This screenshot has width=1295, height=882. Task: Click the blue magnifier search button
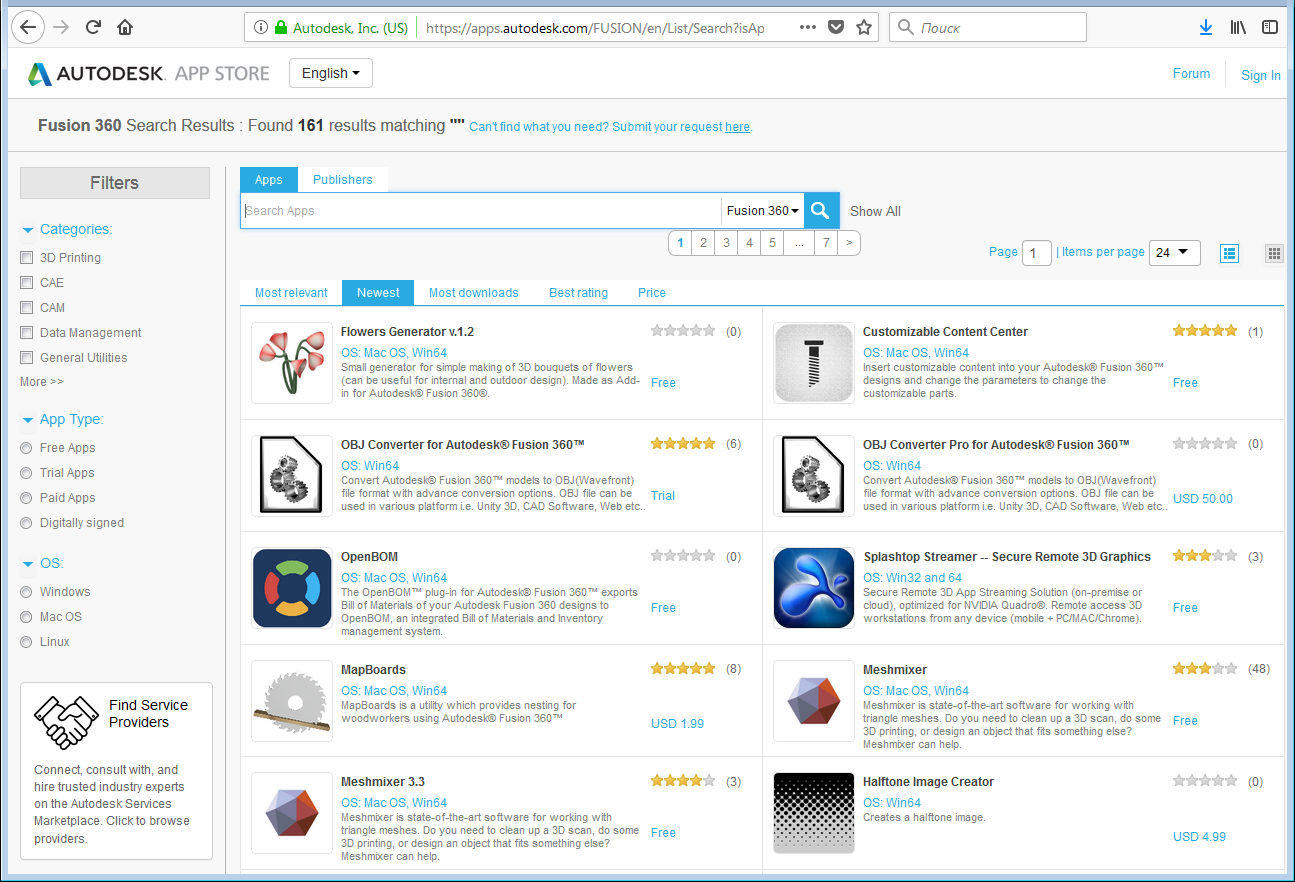820,210
